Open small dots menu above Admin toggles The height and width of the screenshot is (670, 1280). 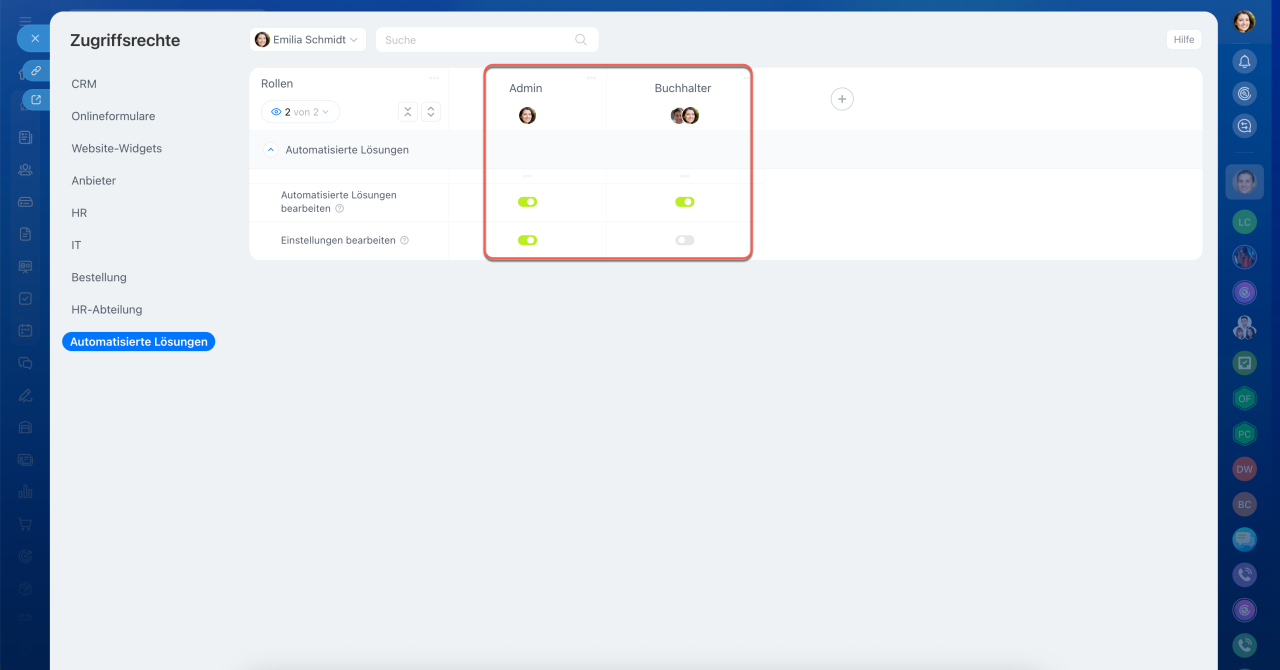point(527,176)
